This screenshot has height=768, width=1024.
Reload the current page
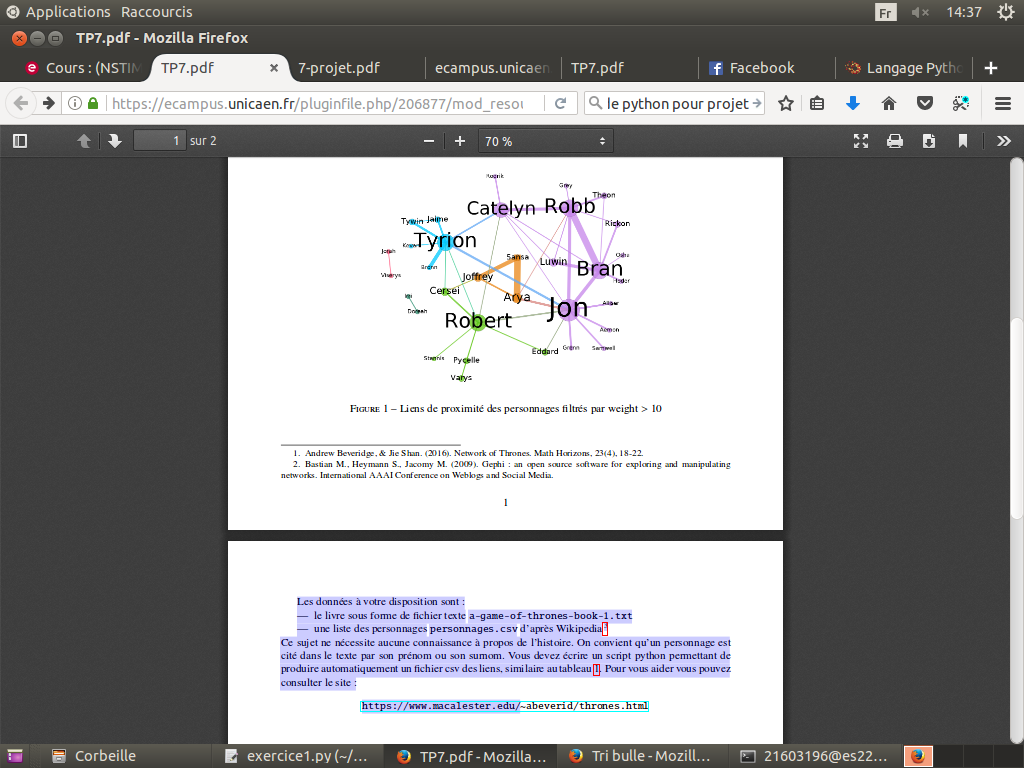pyautogui.click(x=561, y=102)
